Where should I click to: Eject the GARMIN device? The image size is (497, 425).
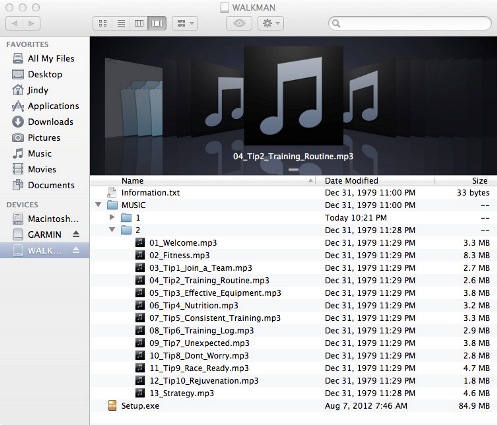[x=76, y=234]
